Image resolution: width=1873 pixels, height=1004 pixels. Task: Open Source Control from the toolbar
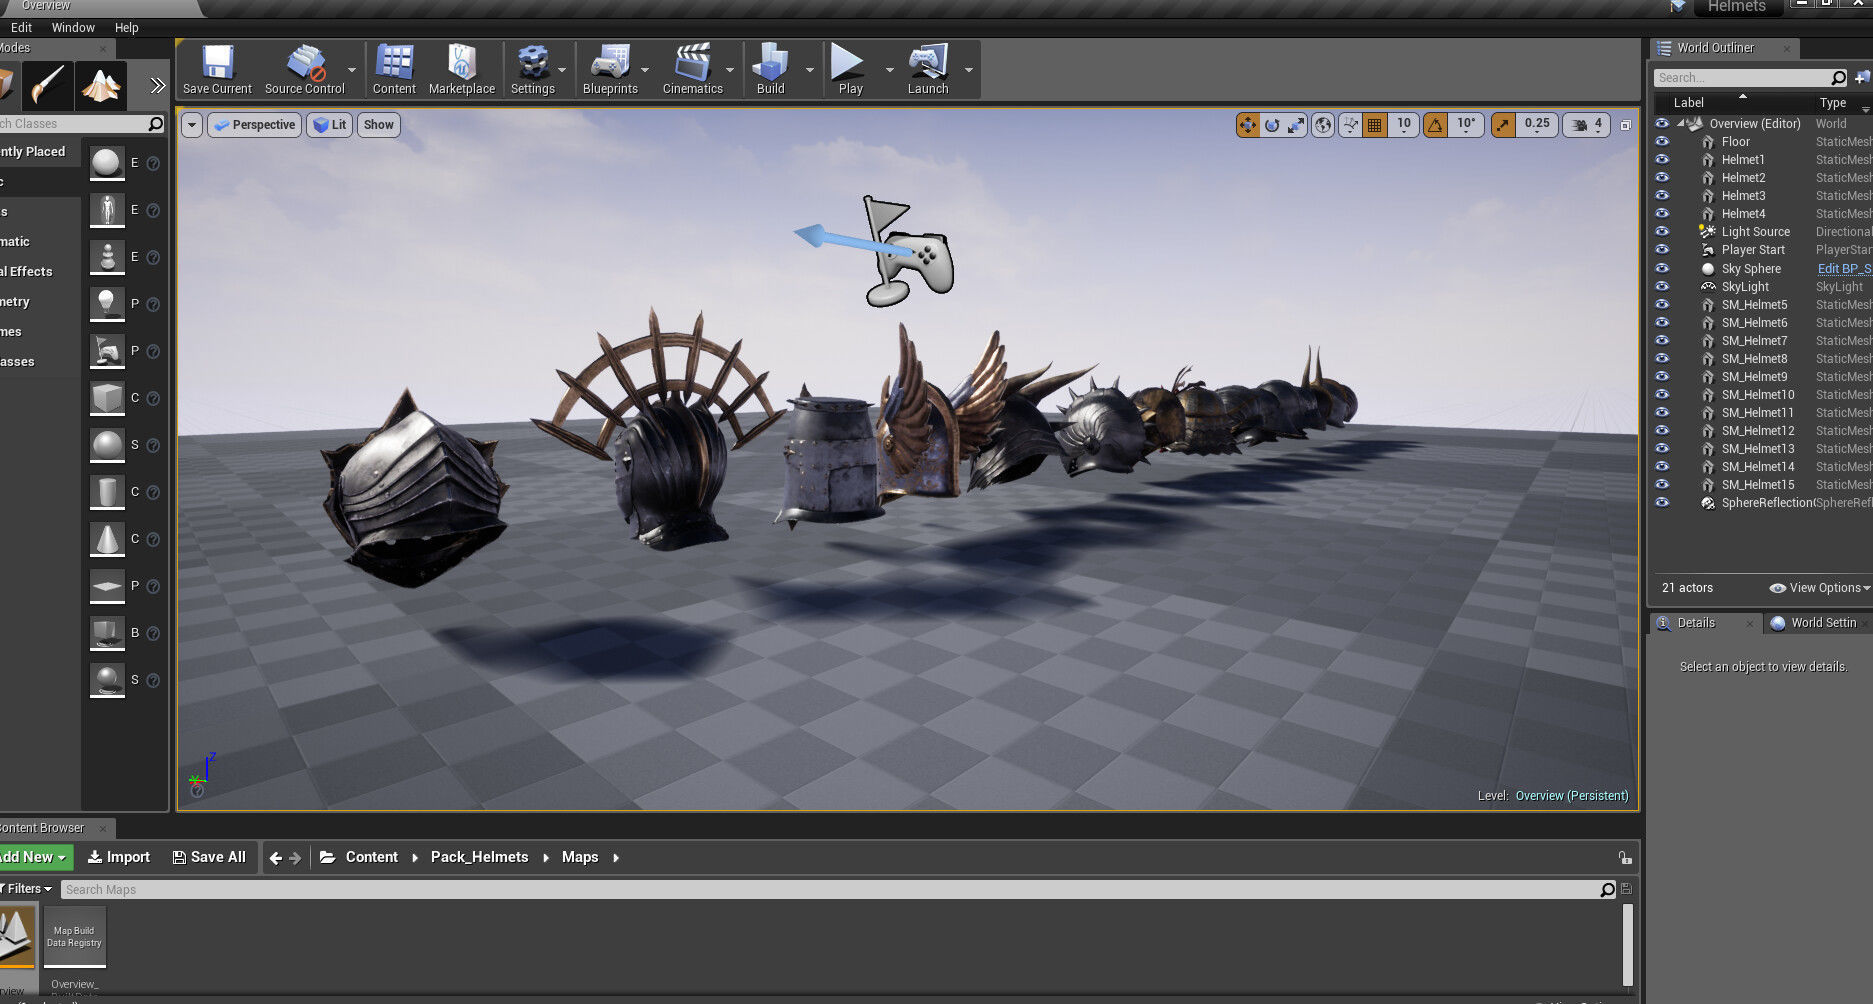tap(305, 69)
